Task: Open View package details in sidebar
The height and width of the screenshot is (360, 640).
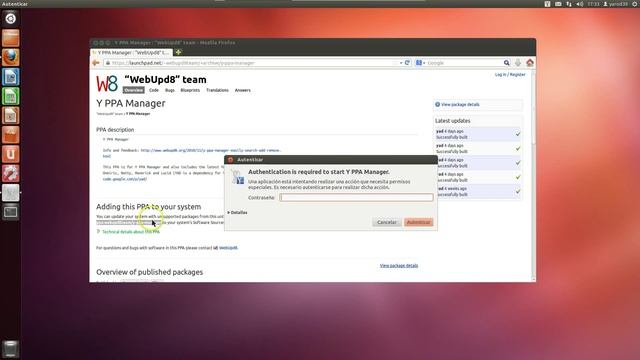Action: [x=460, y=105]
